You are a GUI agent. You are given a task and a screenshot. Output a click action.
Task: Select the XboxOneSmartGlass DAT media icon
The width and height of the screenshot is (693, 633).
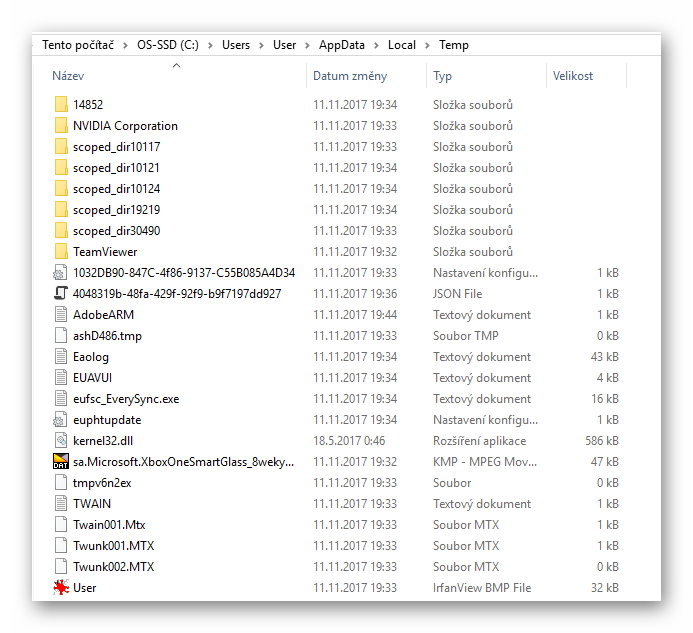pos(61,461)
